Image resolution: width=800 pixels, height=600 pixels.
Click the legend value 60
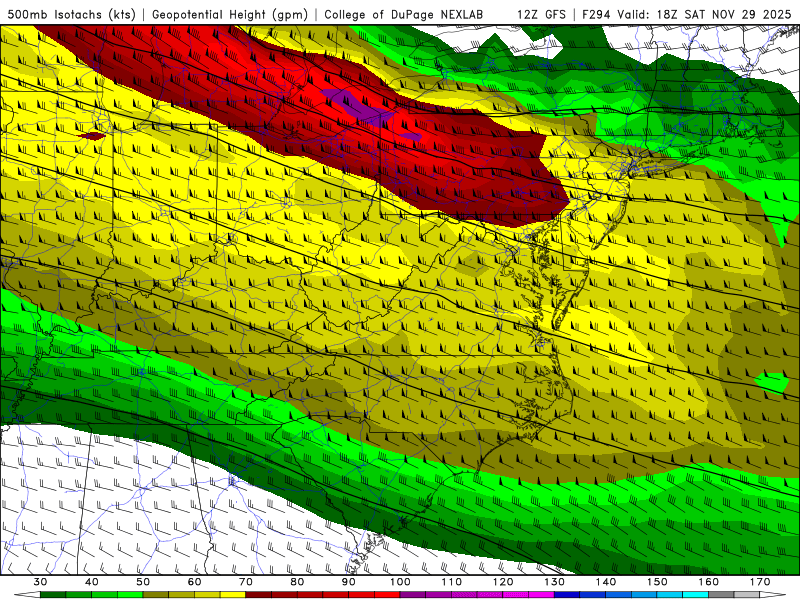194,582
